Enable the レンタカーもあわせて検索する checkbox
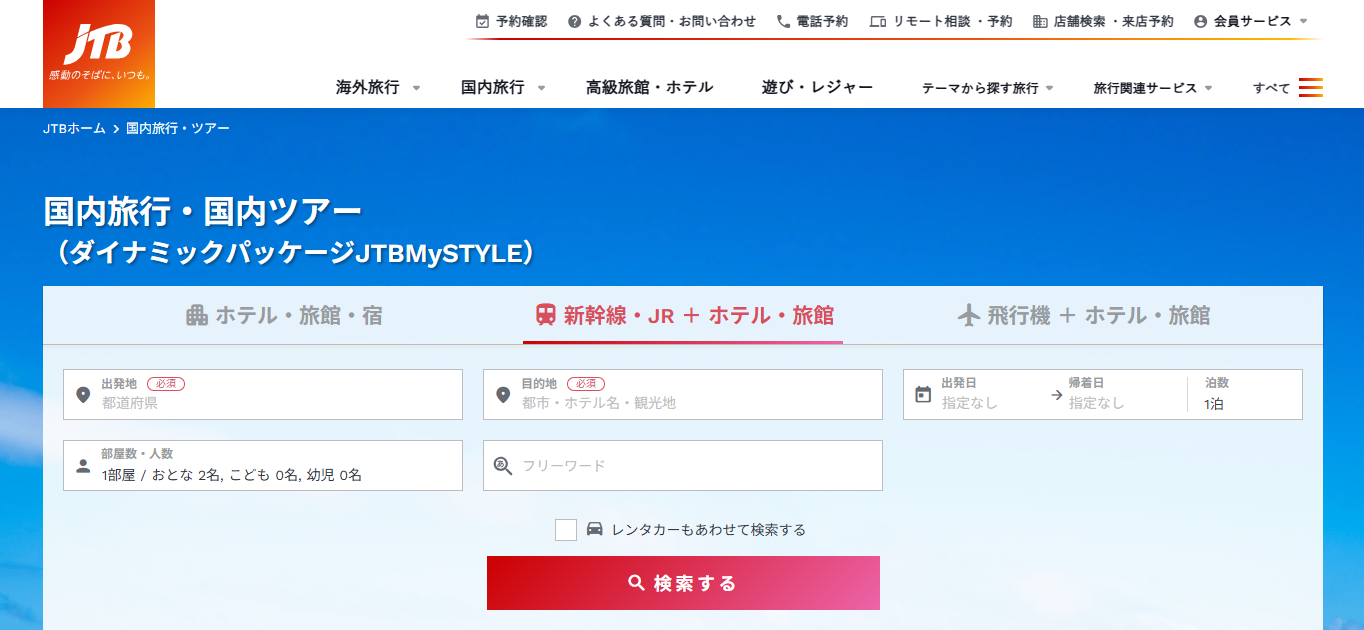 click(x=566, y=530)
